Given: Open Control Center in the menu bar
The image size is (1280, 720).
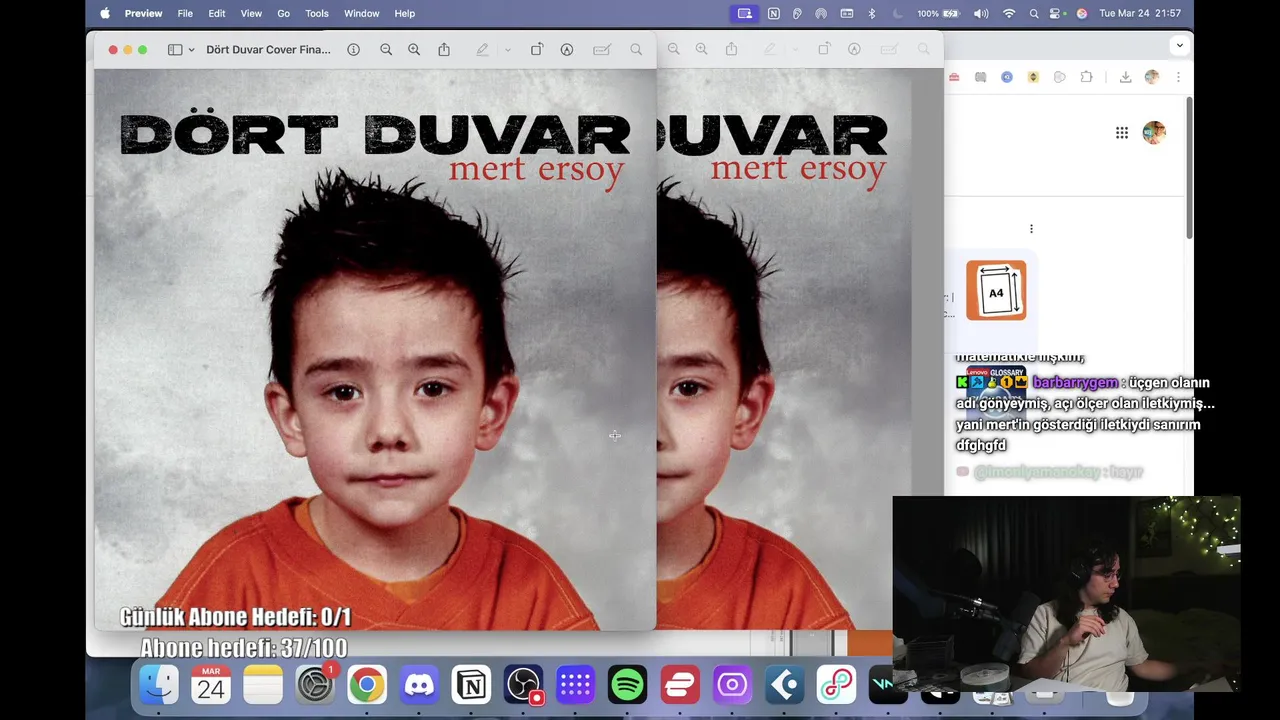Looking at the screenshot, I should (1058, 13).
